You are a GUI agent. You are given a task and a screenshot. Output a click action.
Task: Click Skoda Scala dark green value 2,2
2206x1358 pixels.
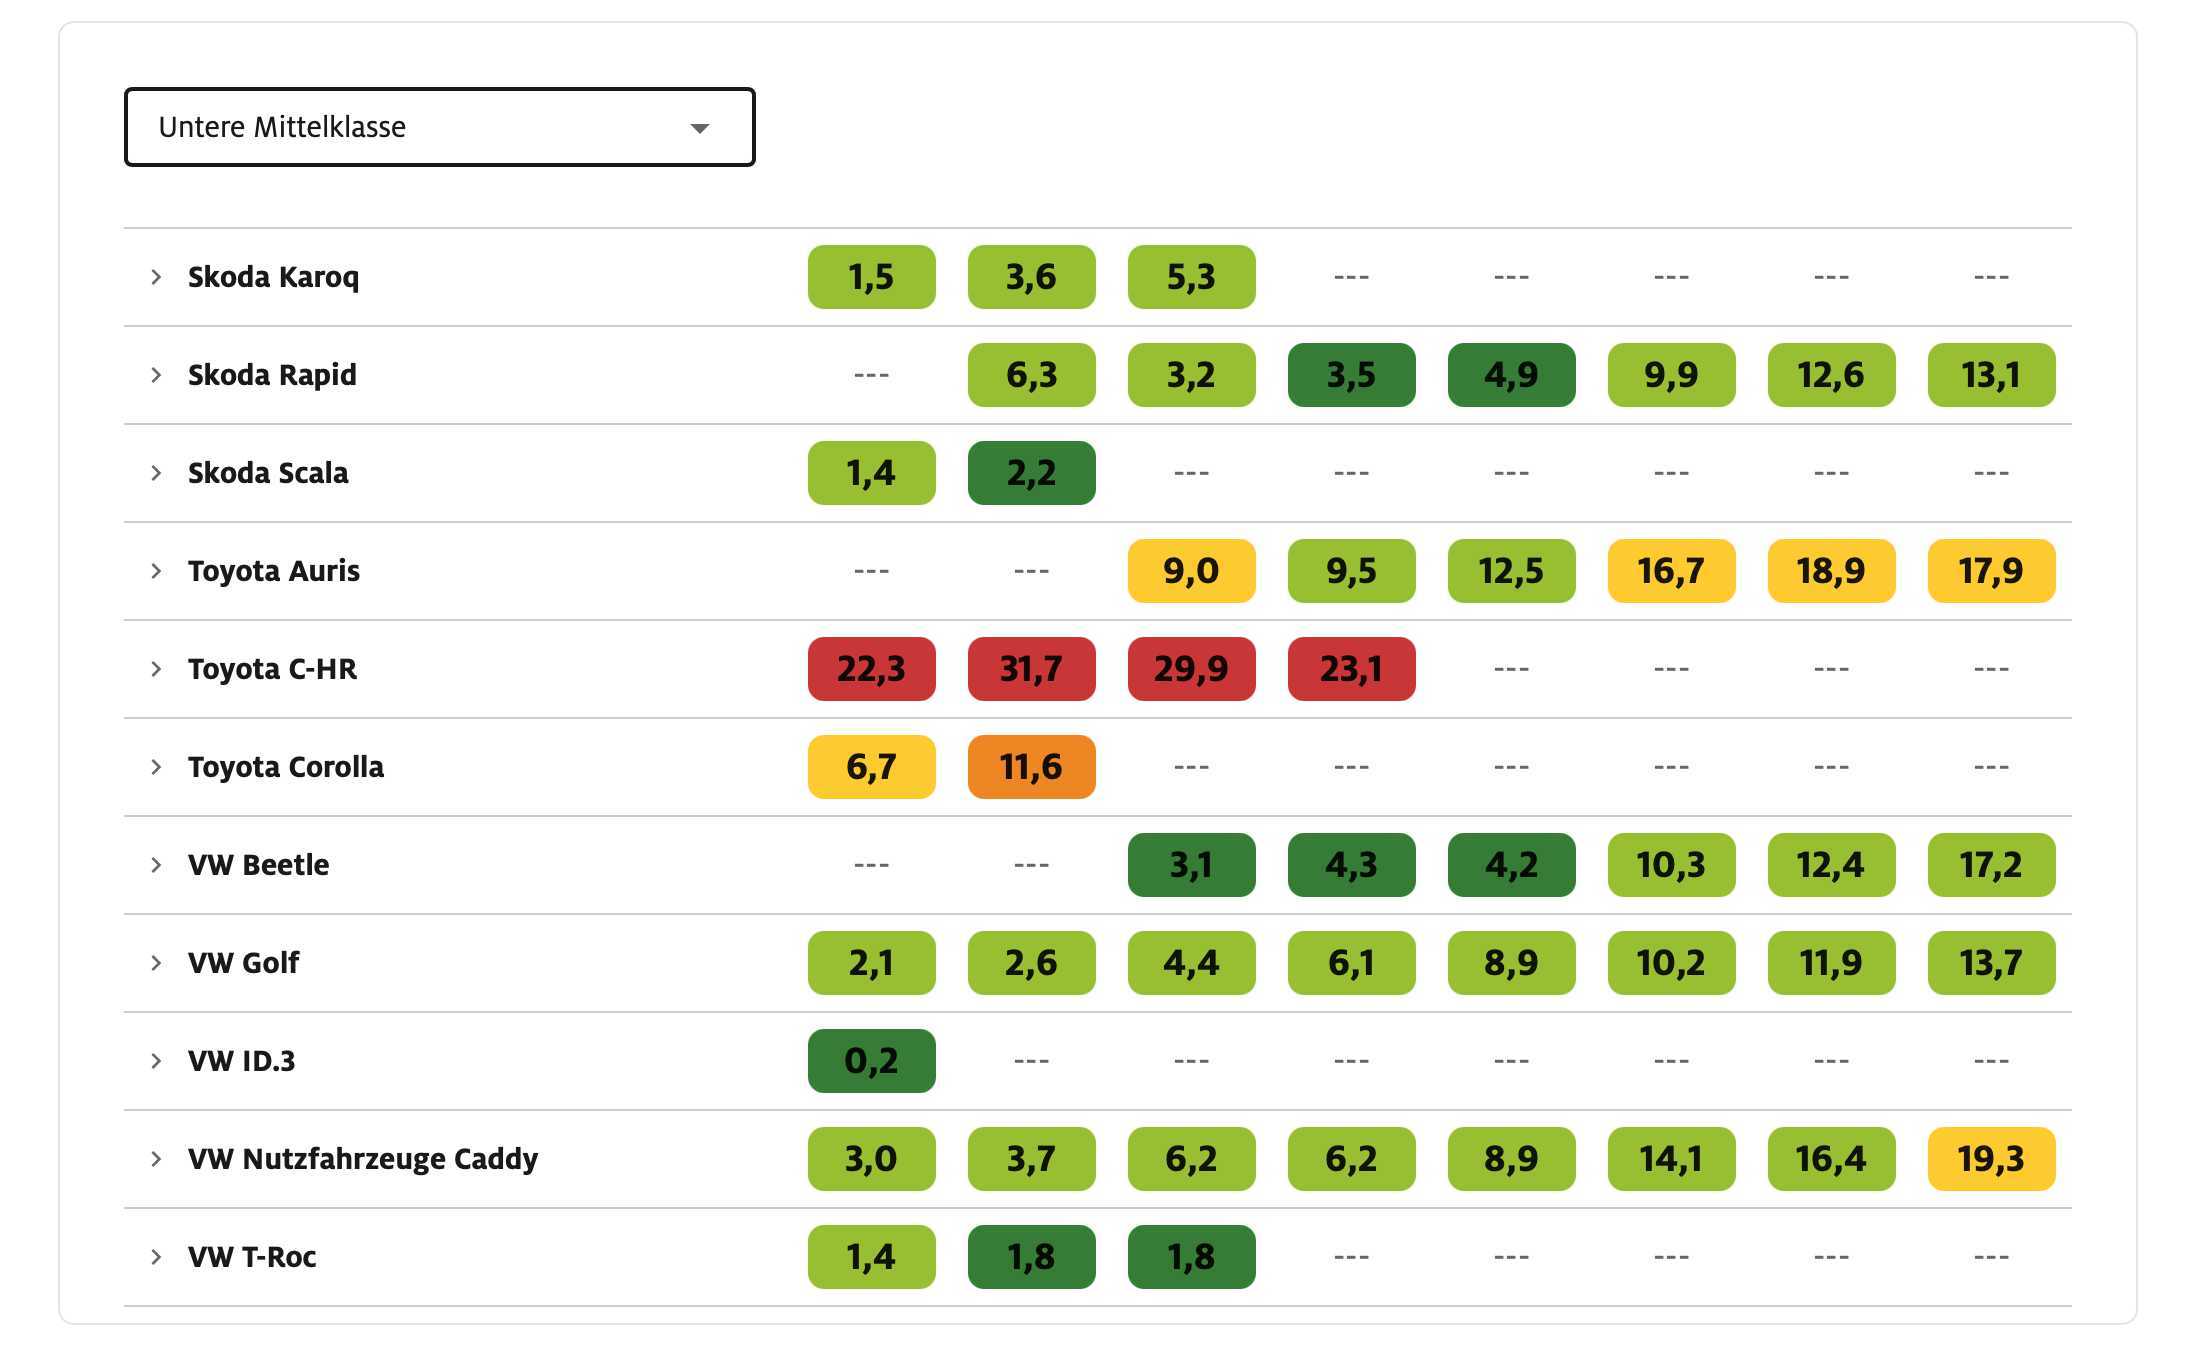tap(1032, 473)
